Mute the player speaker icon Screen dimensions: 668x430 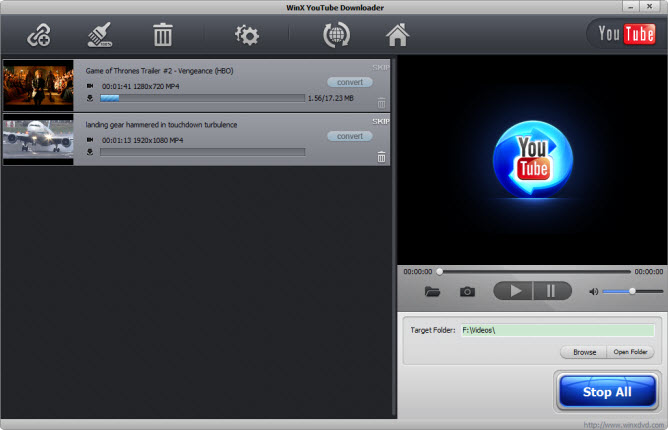click(593, 291)
